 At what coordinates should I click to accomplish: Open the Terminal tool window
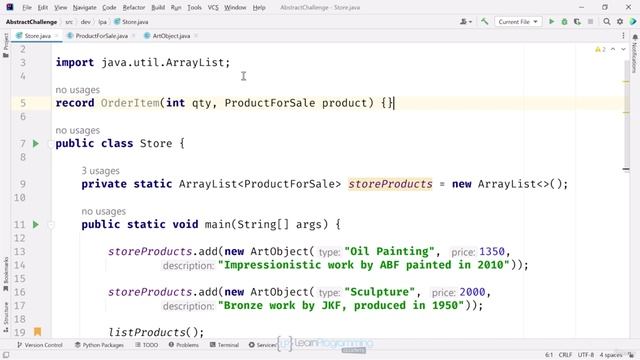click(x=224, y=345)
